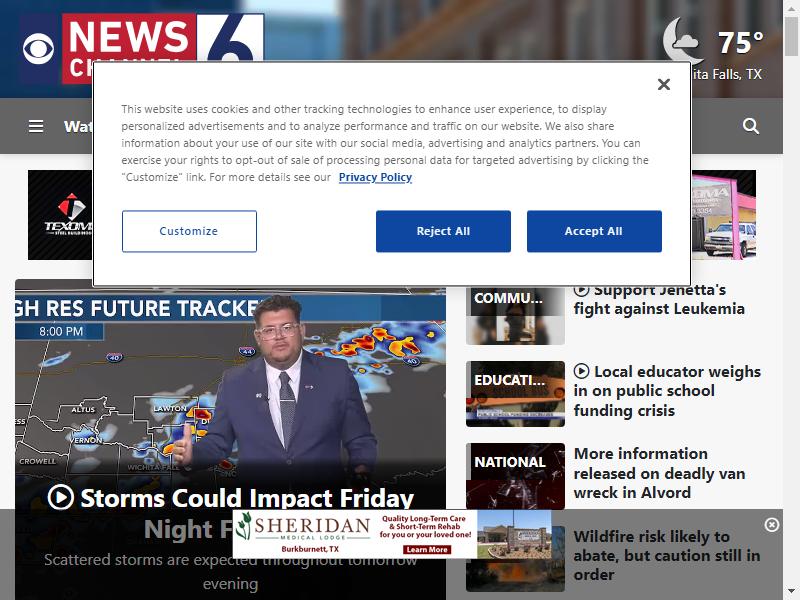Click Learn More on Sheridan ad
800x600 pixels.
point(427,549)
